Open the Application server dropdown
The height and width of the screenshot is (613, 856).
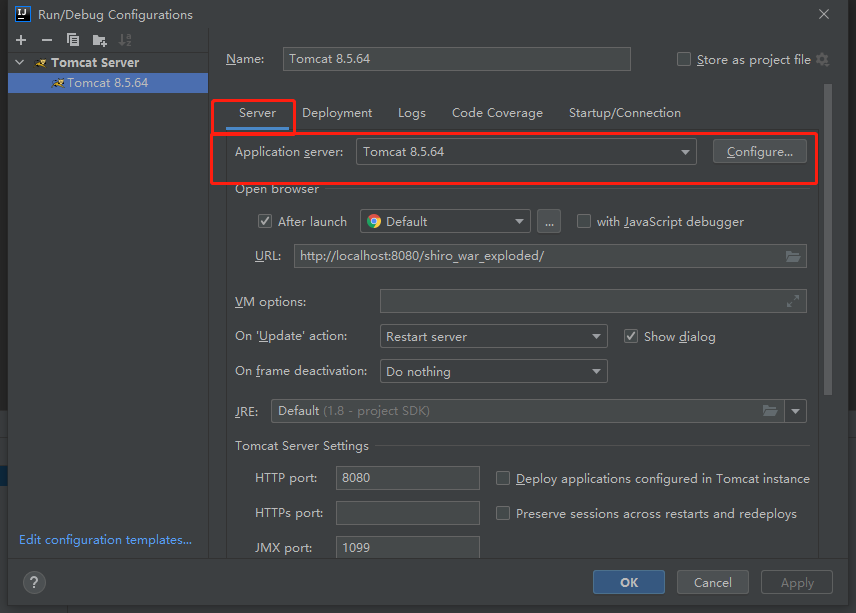(x=685, y=151)
